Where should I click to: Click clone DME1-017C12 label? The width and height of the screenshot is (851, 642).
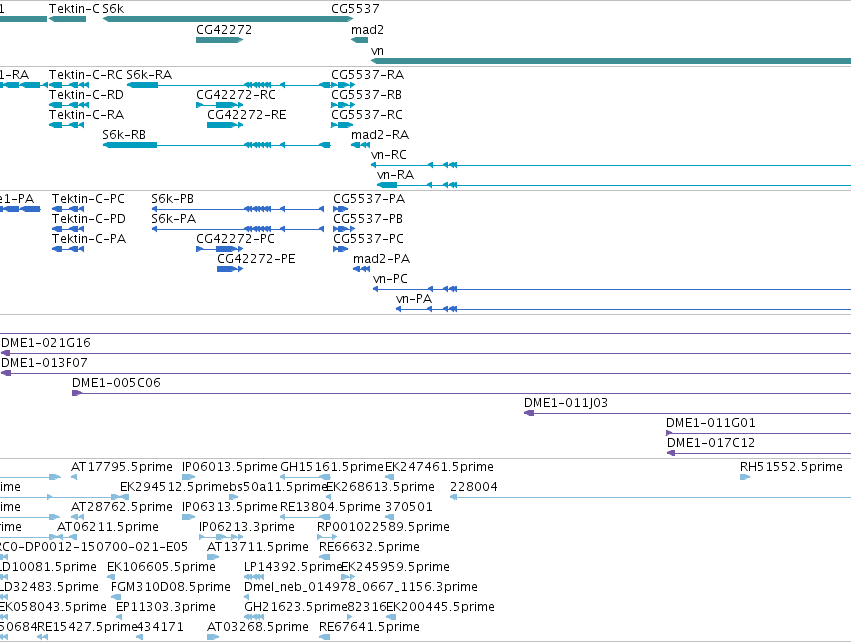711,443
